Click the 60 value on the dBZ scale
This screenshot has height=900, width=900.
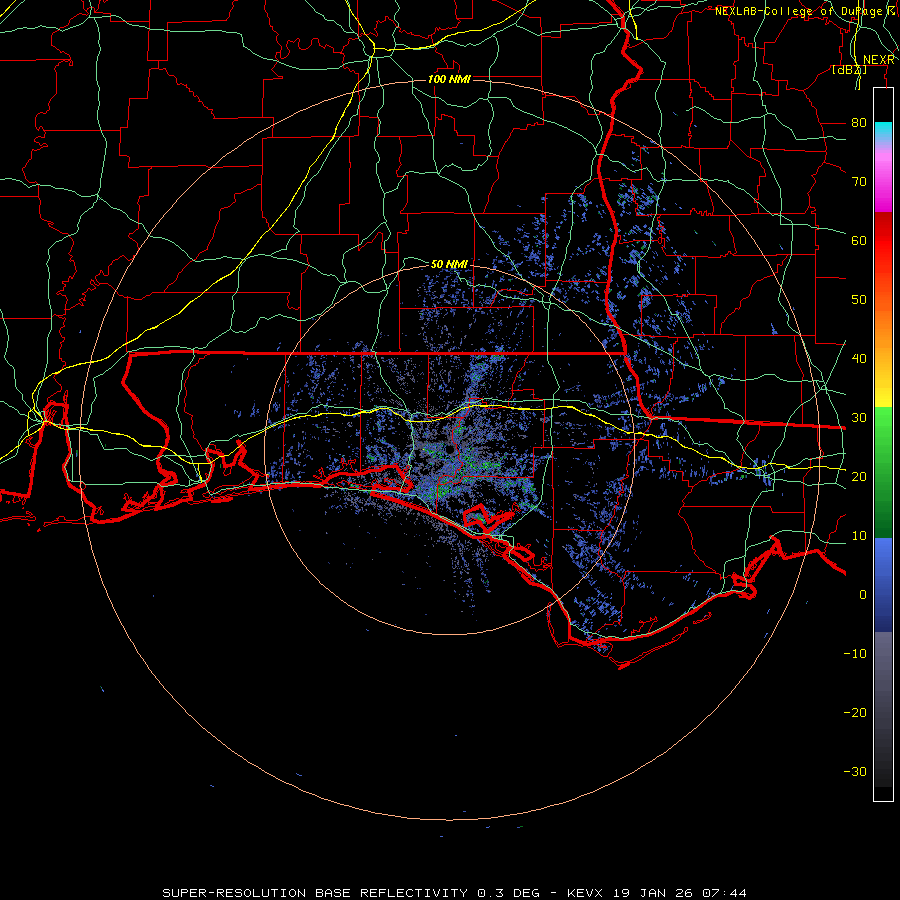(x=859, y=240)
